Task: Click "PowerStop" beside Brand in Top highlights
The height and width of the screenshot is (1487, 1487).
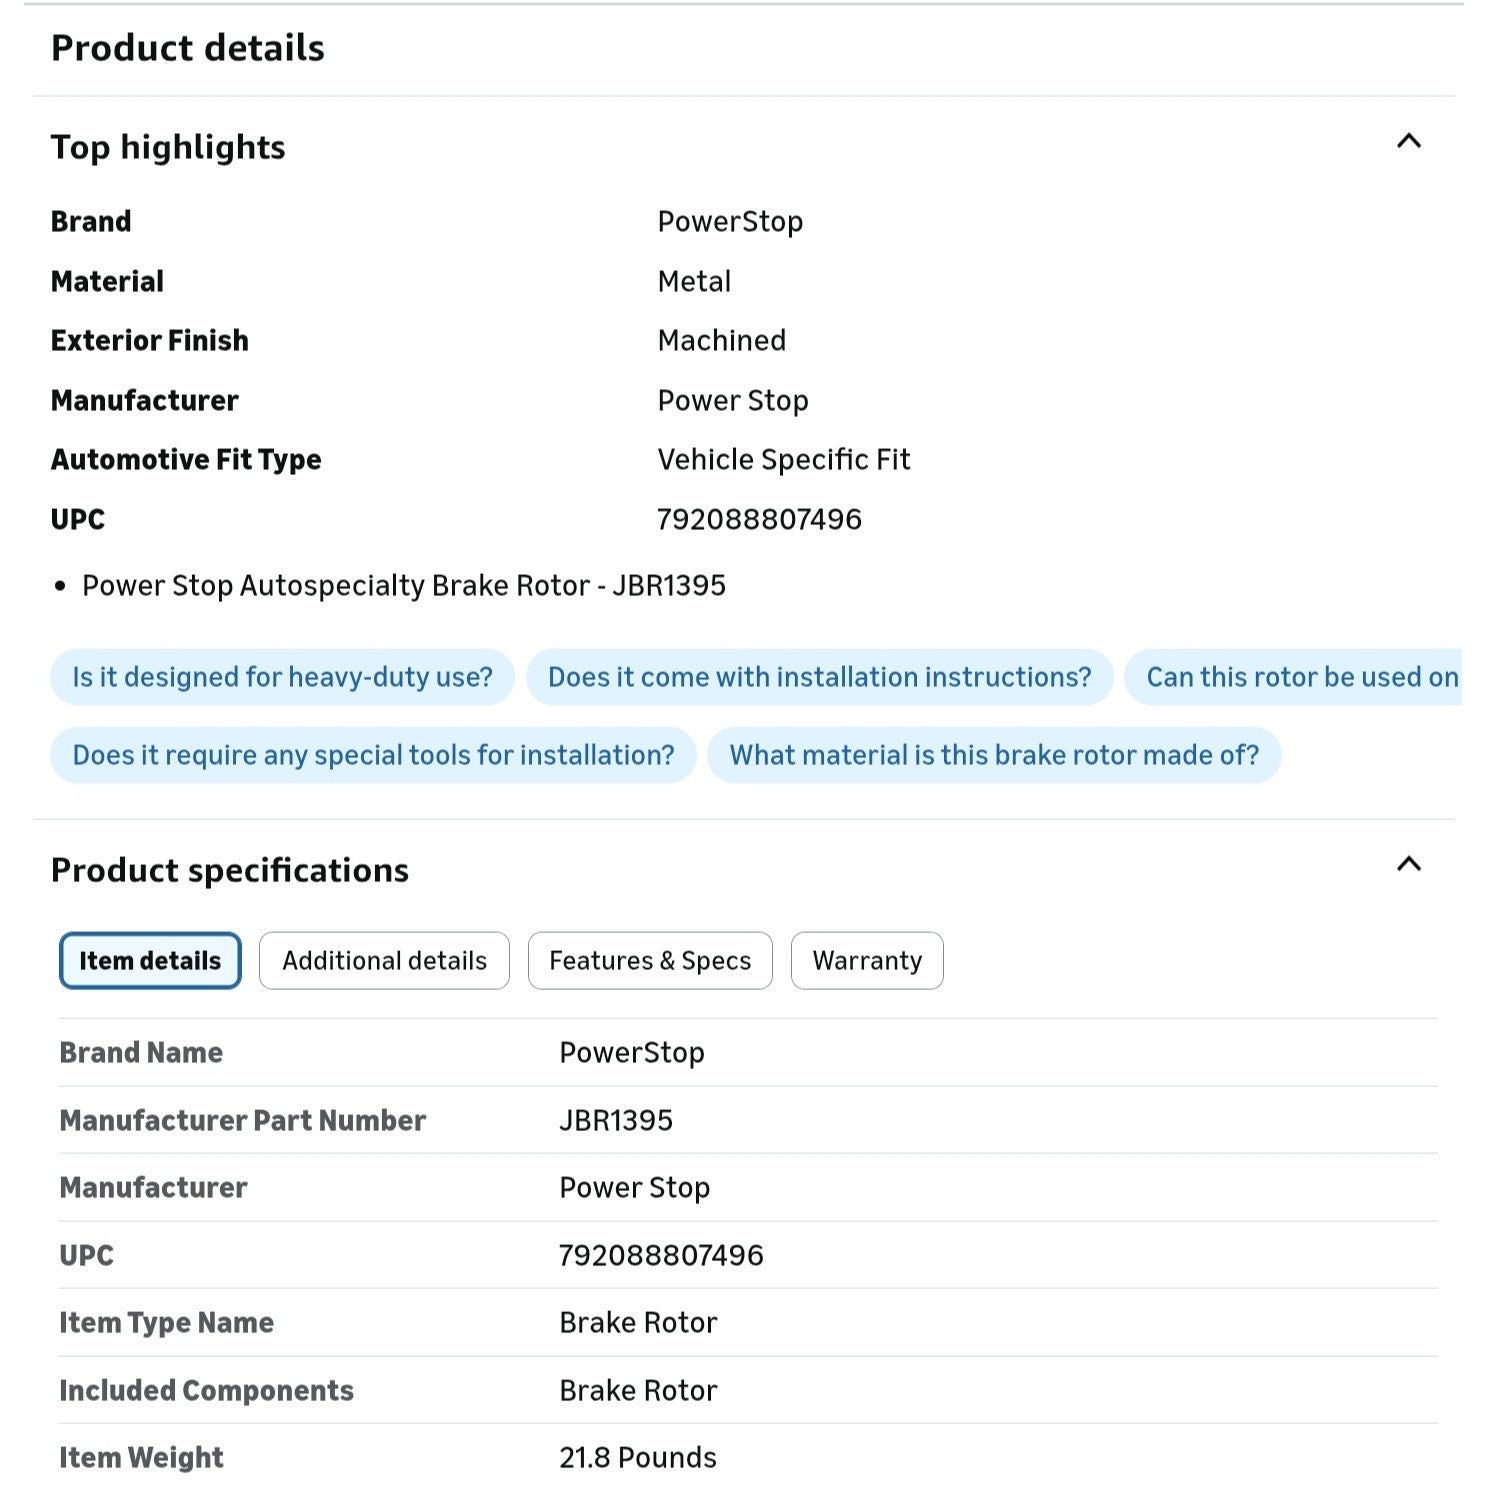Action: [730, 222]
